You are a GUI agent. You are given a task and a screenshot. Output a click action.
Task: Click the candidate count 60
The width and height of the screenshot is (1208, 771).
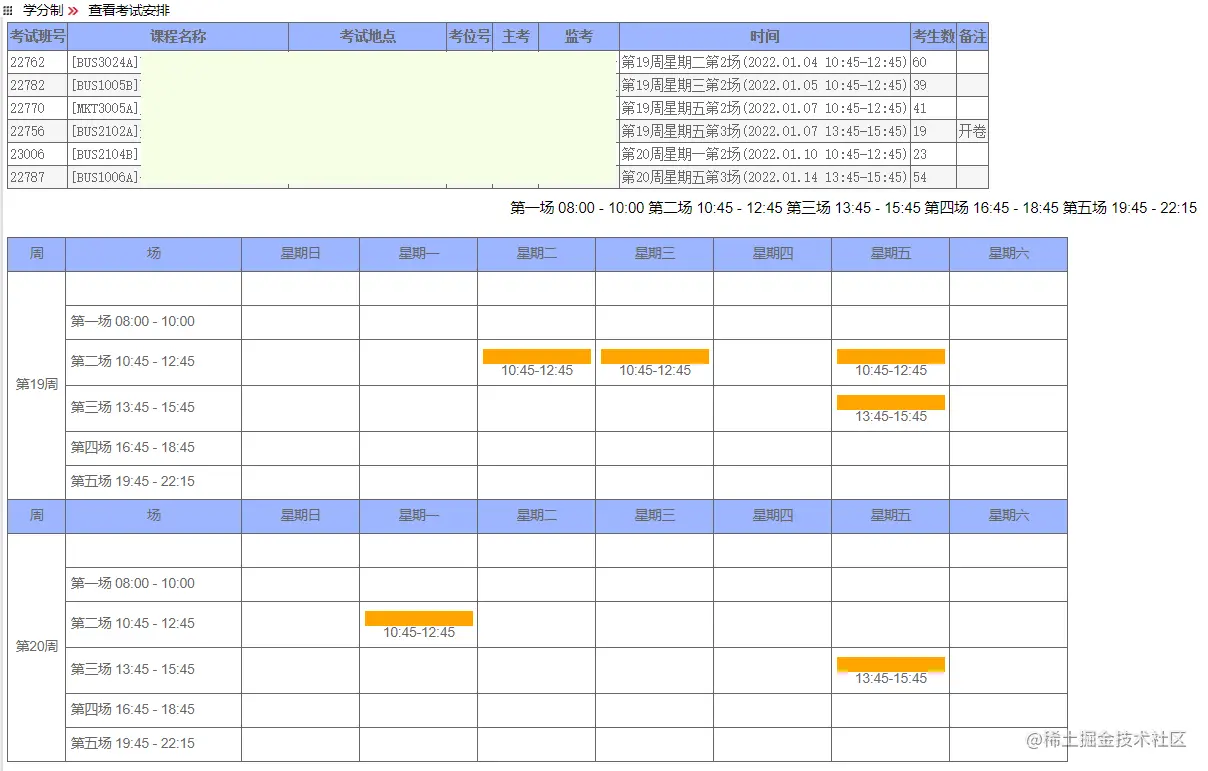(x=920, y=62)
